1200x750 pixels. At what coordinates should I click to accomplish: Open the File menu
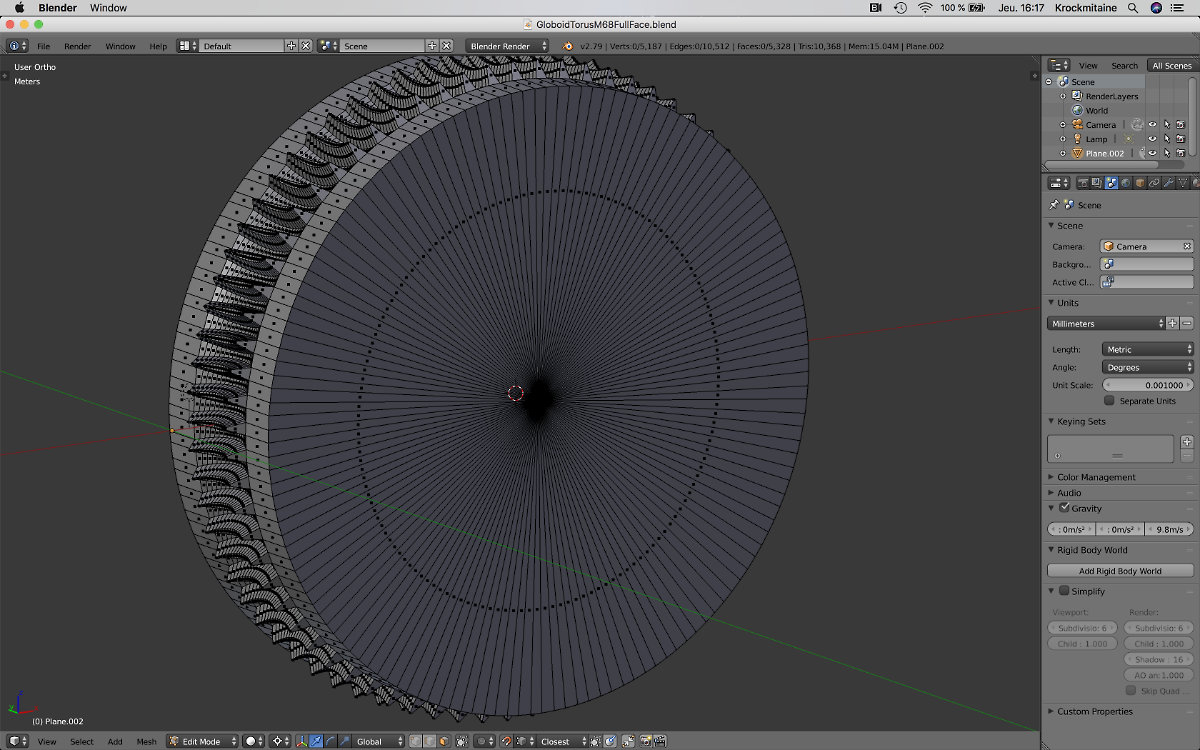coord(43,46)
